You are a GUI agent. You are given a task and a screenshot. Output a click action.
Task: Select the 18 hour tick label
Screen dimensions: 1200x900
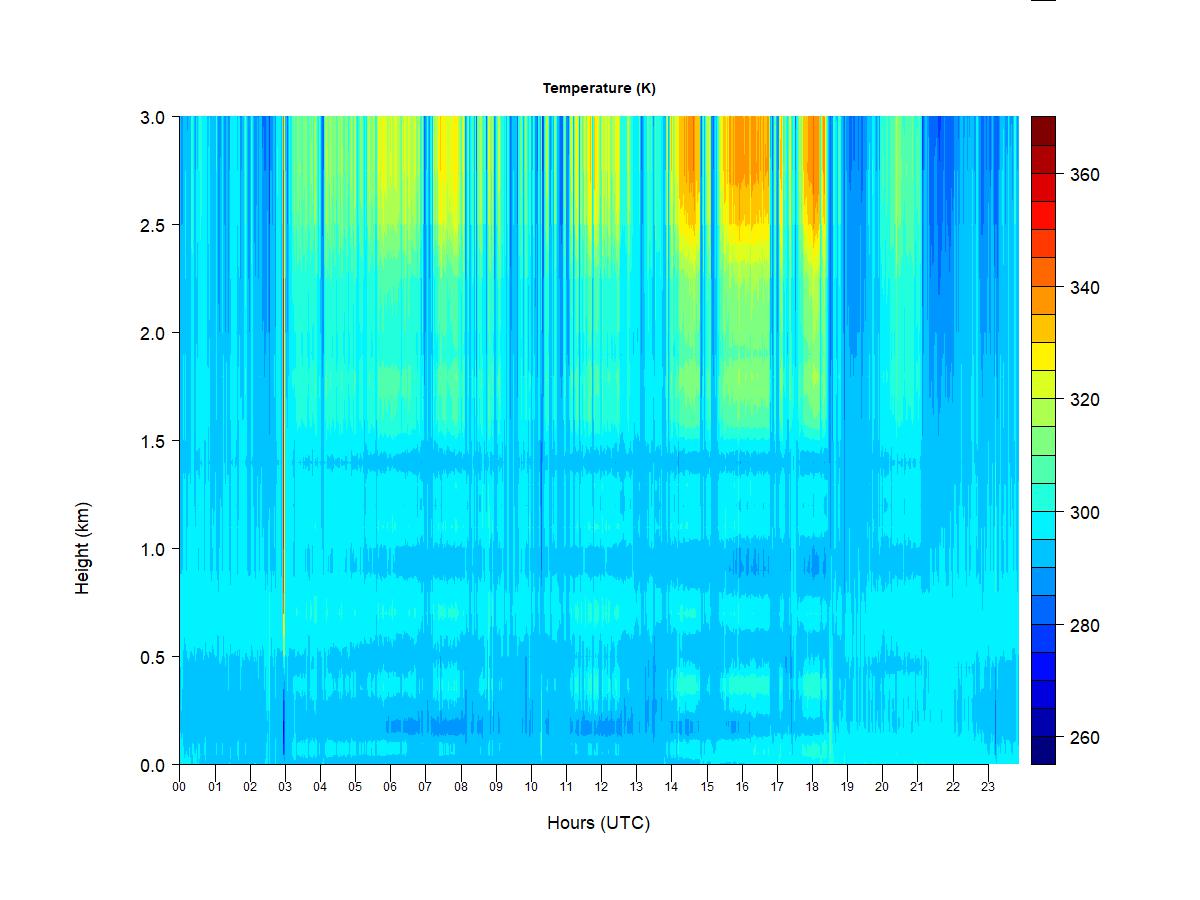coord(812,787)
